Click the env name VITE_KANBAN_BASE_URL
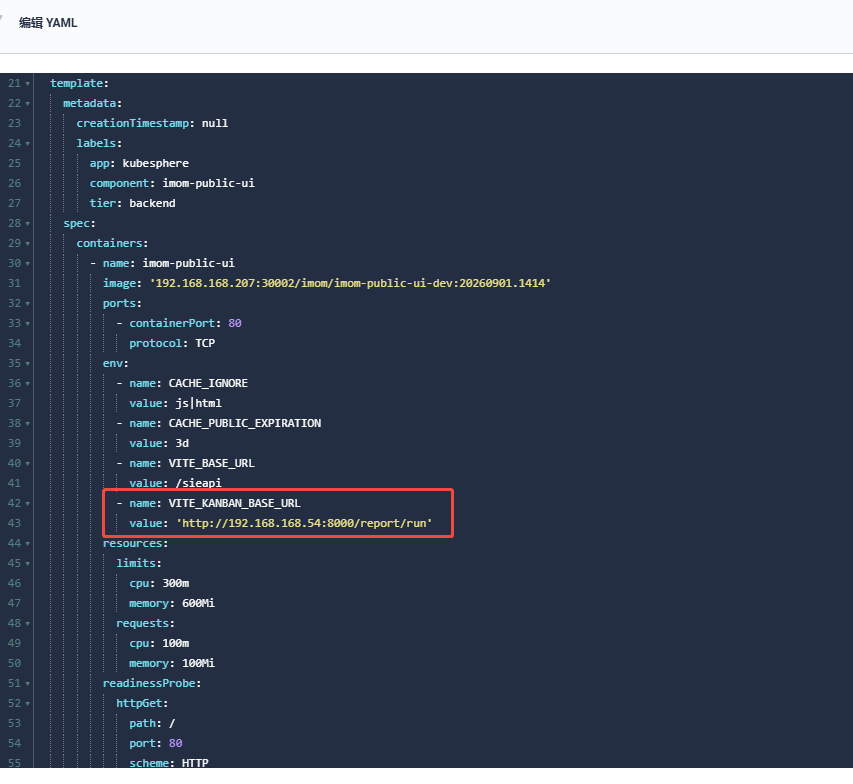 point(234,503)
